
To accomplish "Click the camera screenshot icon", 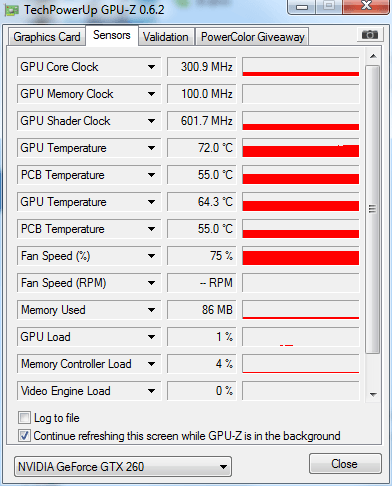I will 369,35.
